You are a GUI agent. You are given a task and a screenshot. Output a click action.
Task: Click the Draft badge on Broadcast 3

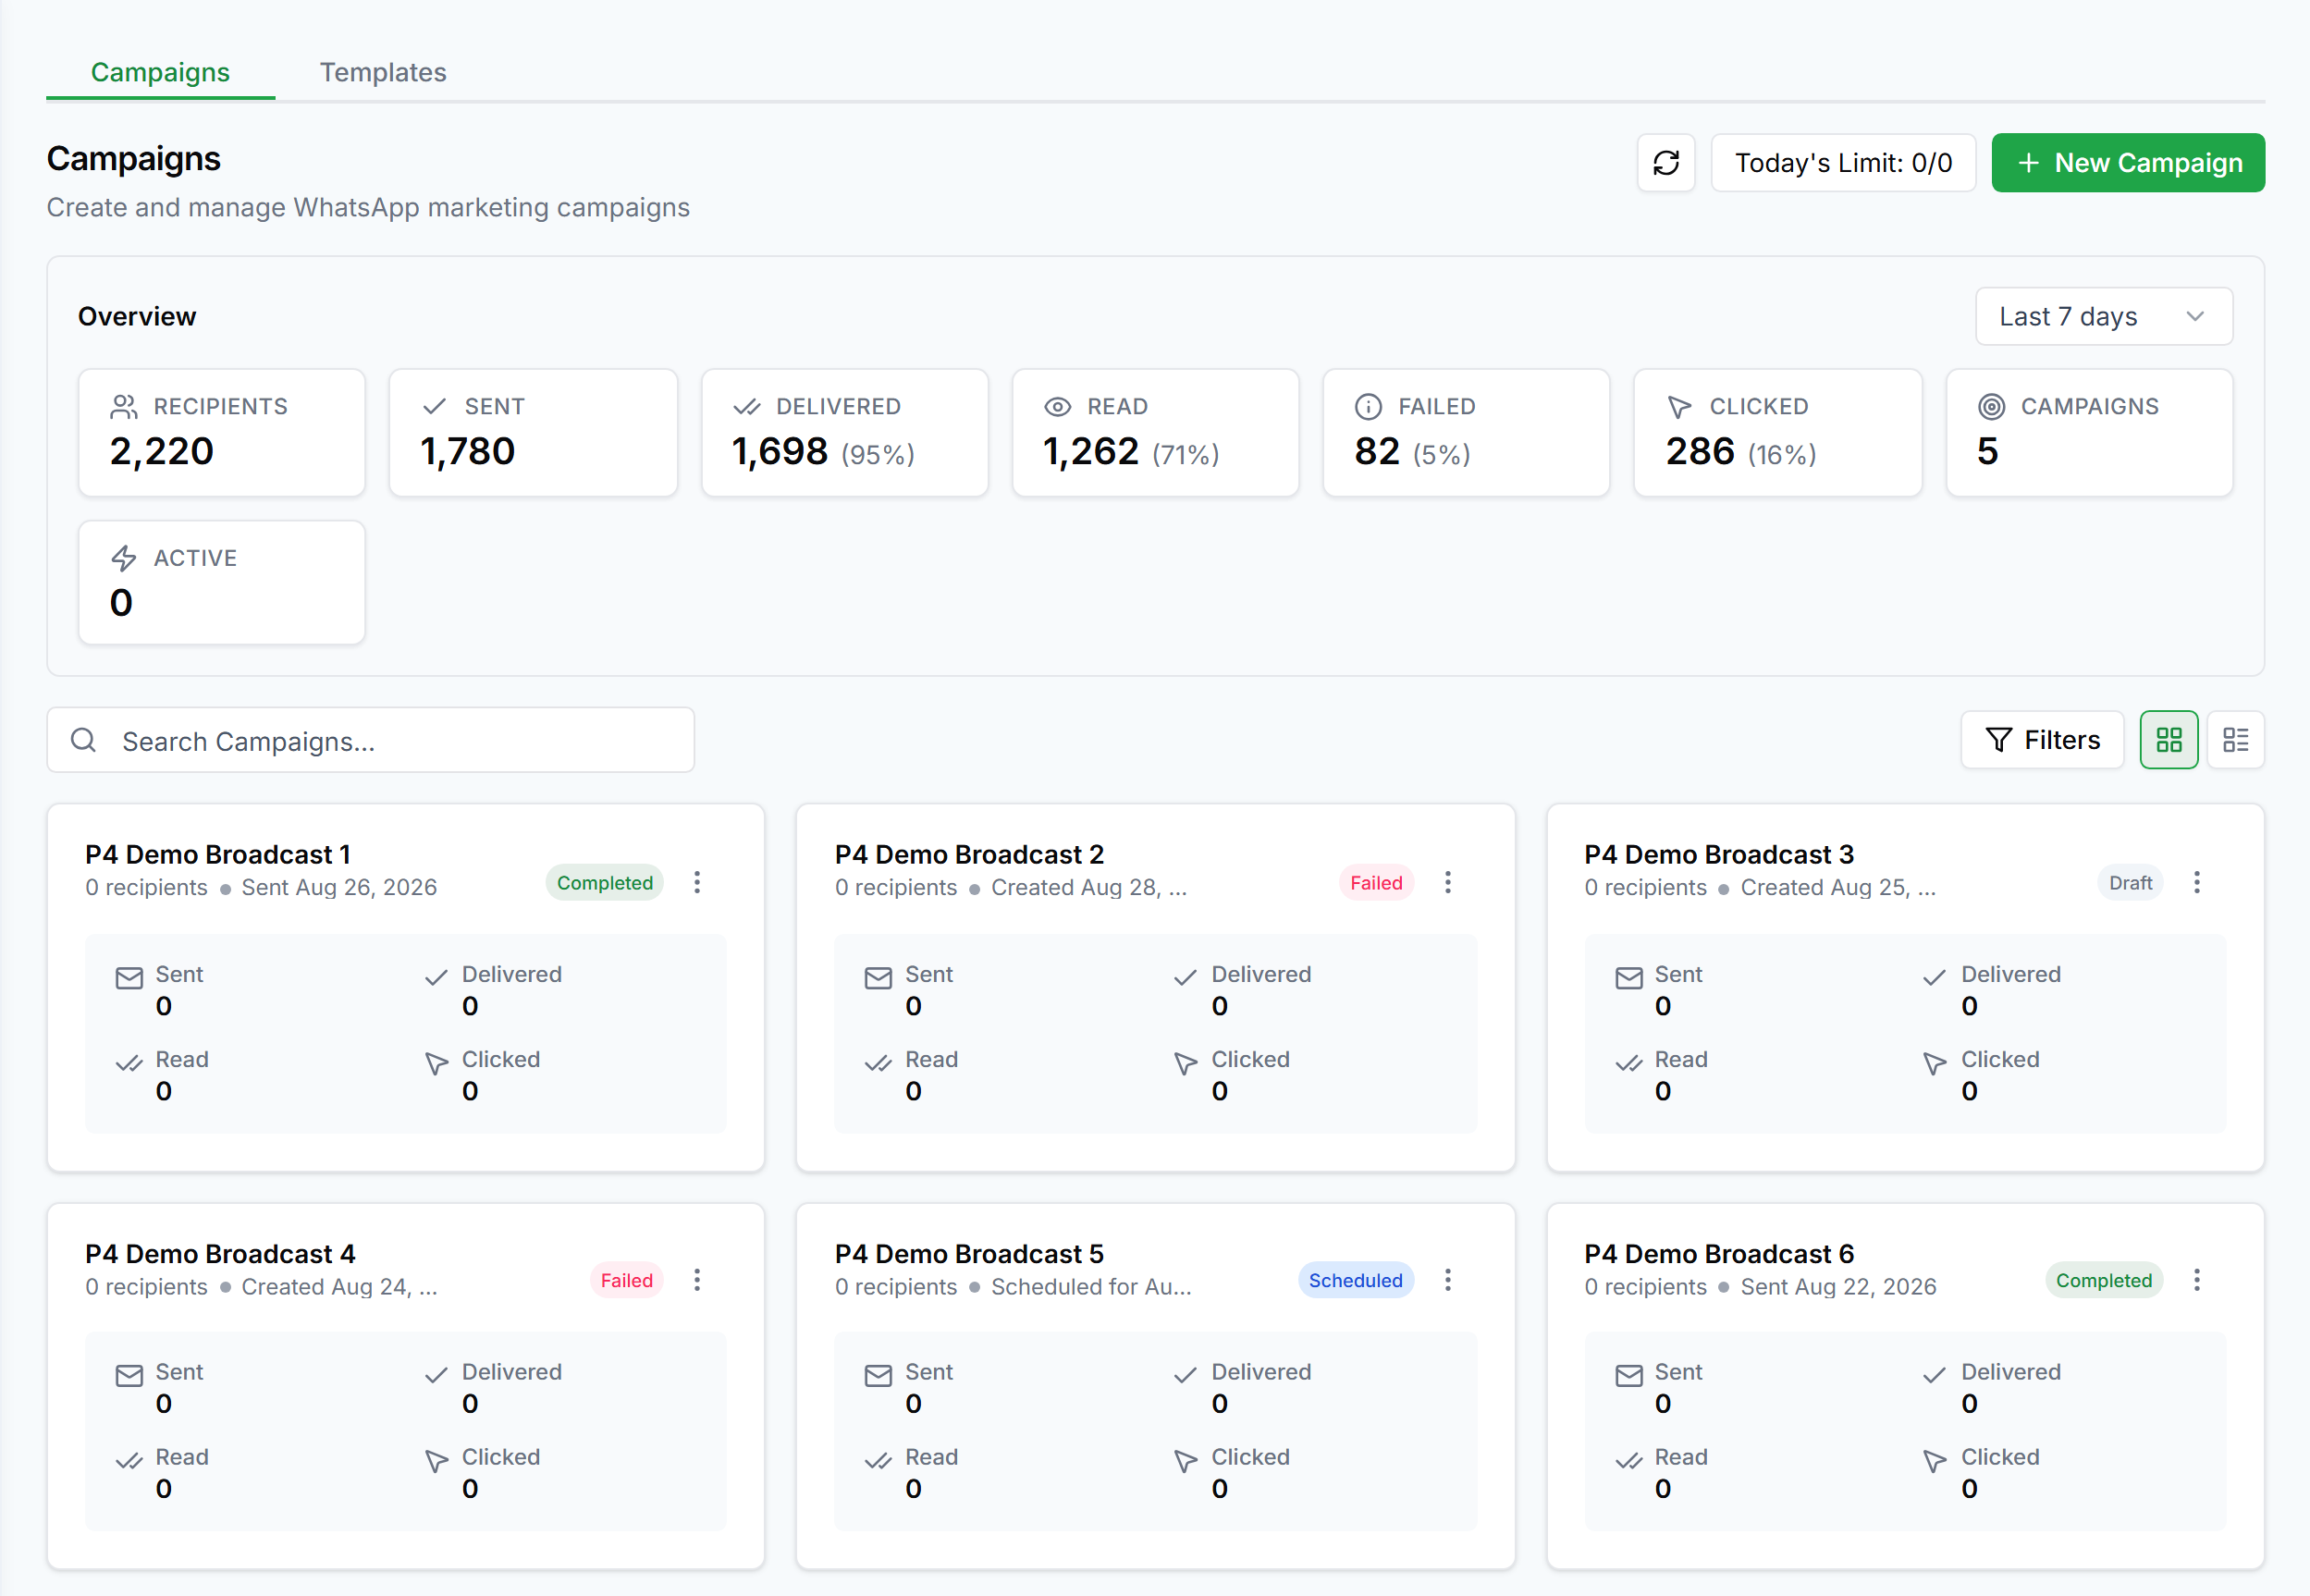[x=2130, y=883]
